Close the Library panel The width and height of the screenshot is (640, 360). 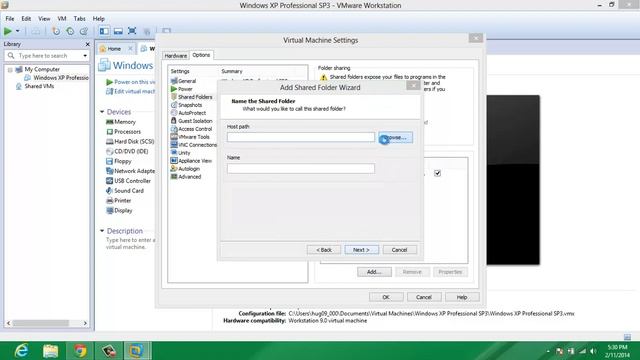87,44
